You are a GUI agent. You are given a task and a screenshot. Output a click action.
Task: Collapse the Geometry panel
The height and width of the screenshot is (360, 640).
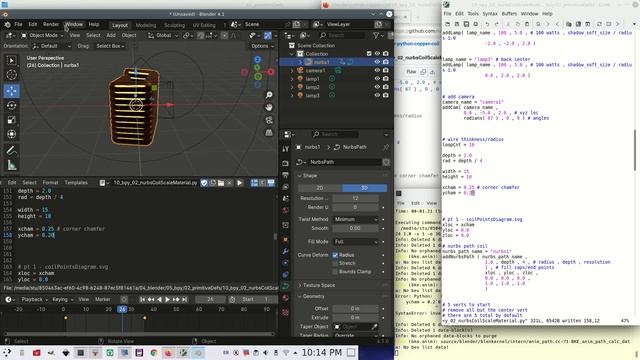coord(313,296)
